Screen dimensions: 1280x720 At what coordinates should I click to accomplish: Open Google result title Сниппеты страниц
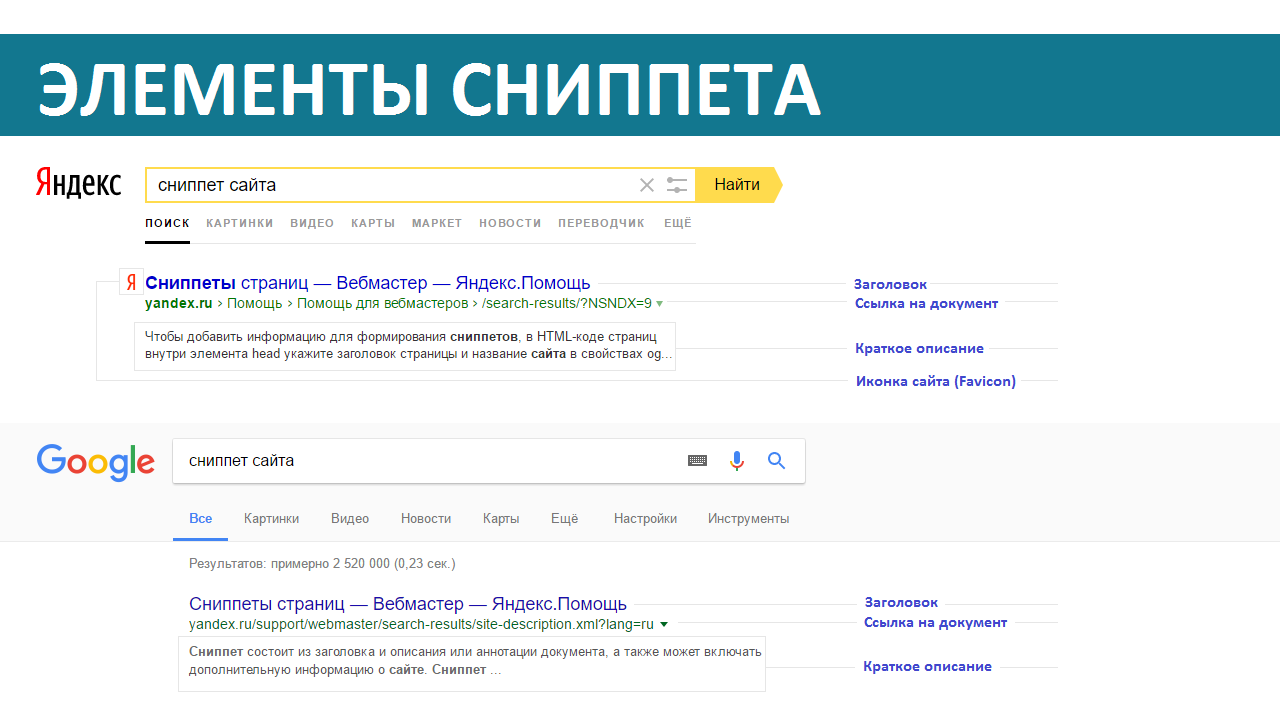click(x=408, y=604)
